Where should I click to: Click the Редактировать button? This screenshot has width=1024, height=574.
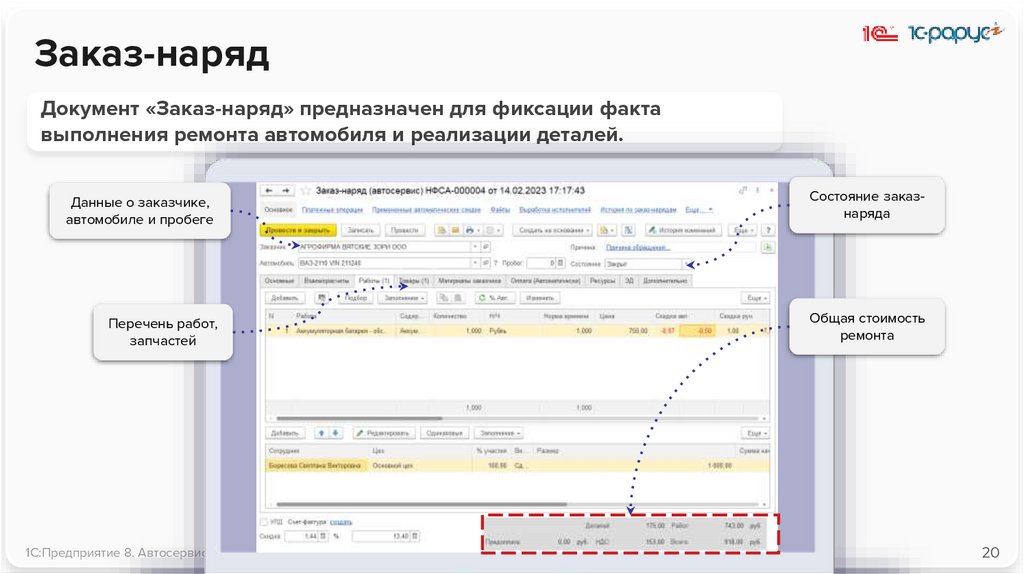coord(384,433)
